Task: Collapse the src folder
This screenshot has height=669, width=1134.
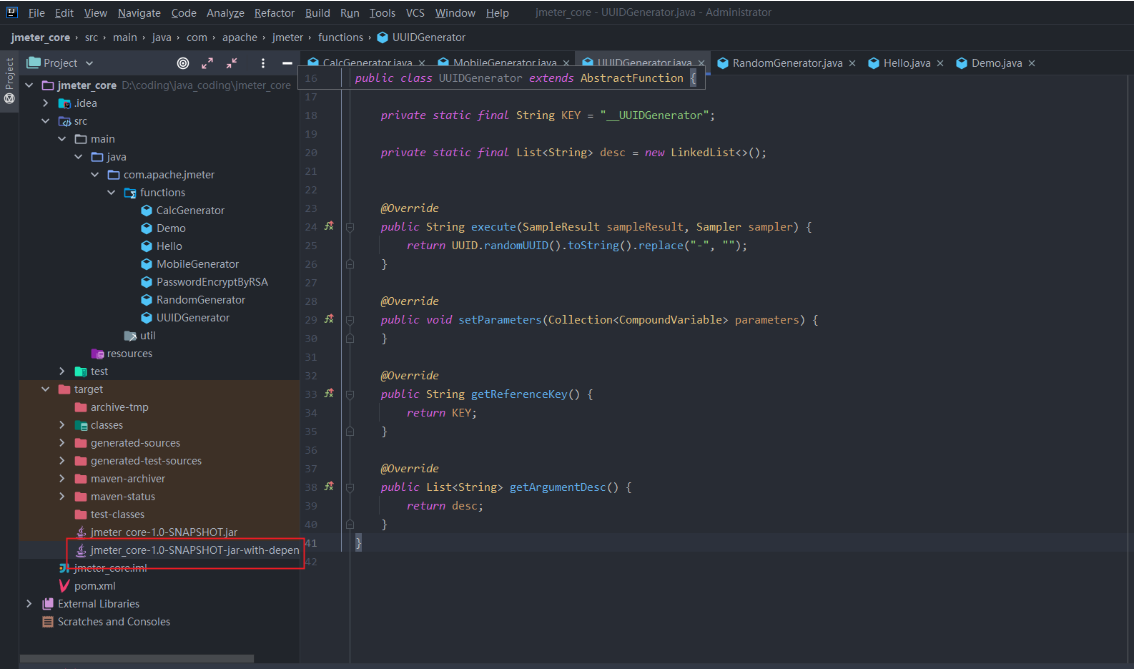Action: click(46, 121)
